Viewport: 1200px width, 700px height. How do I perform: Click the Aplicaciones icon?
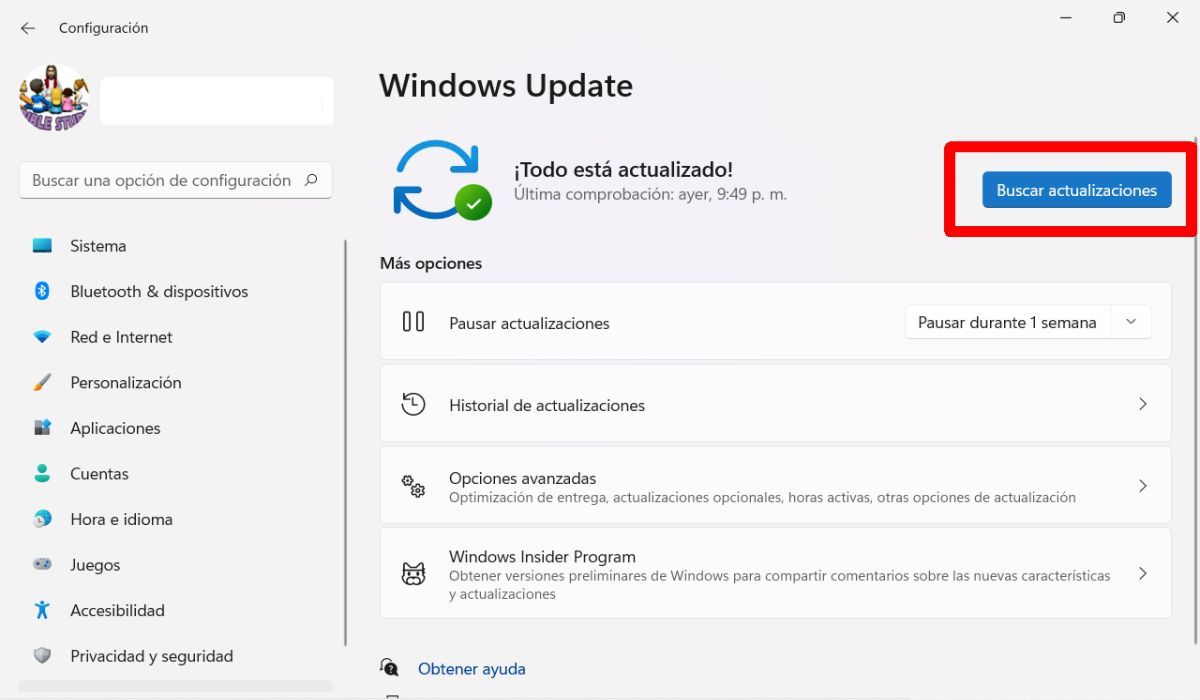[42, 428]
